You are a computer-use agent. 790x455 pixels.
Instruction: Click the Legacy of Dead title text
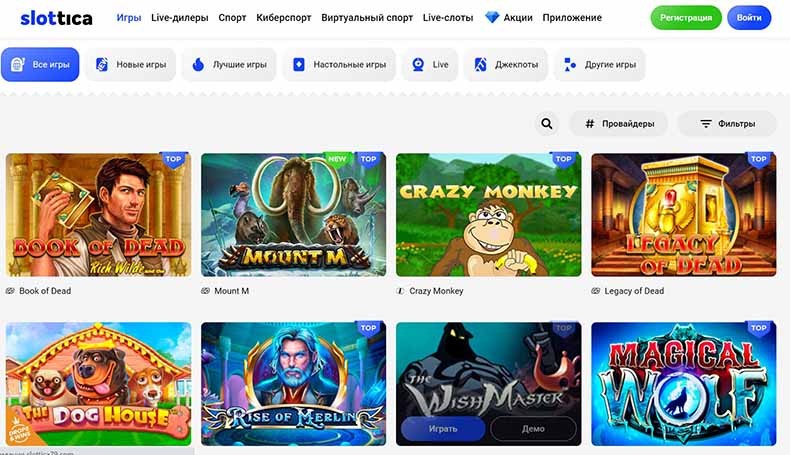click(x=634, y=291)
